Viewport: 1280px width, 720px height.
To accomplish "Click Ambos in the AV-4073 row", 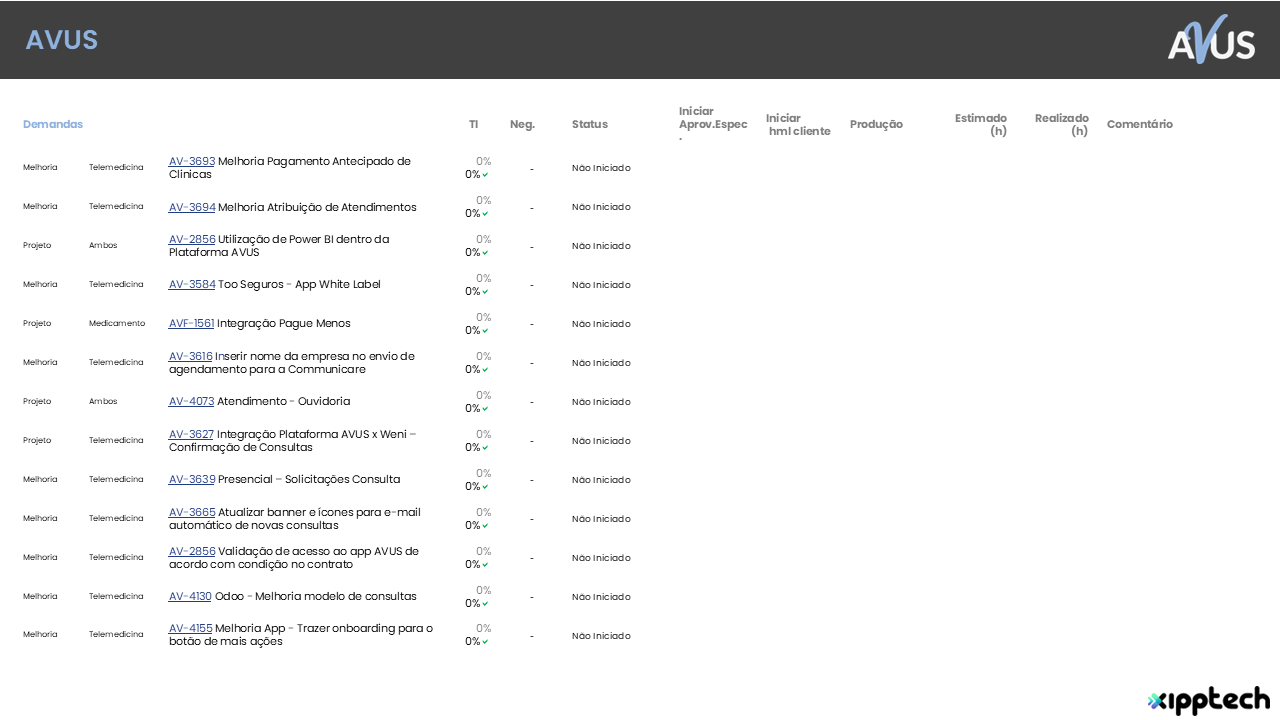I will click(103, 401).
